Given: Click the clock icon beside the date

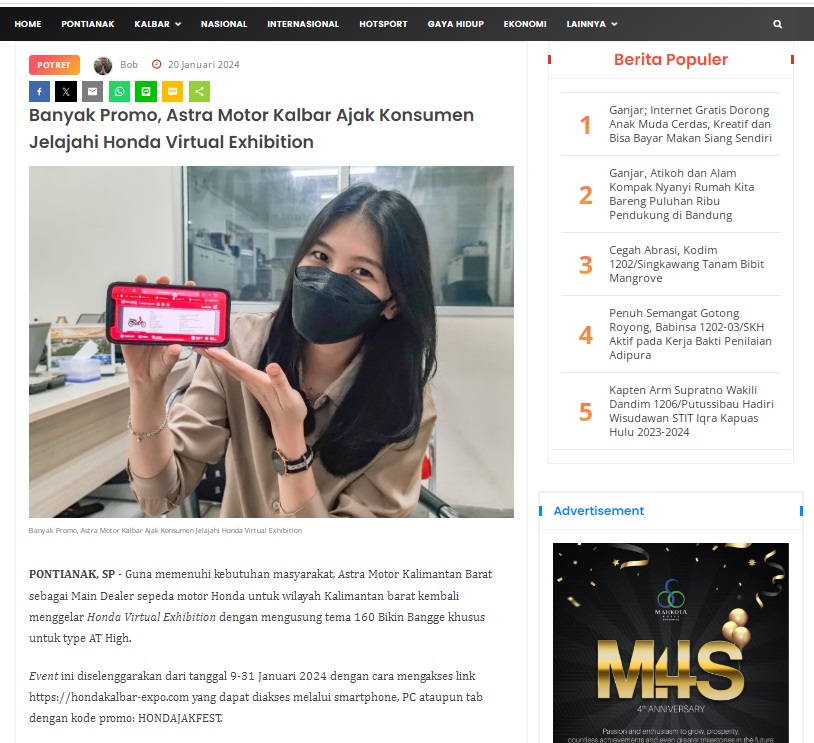Looking at the screenshot, I should [x=156, y=64].
